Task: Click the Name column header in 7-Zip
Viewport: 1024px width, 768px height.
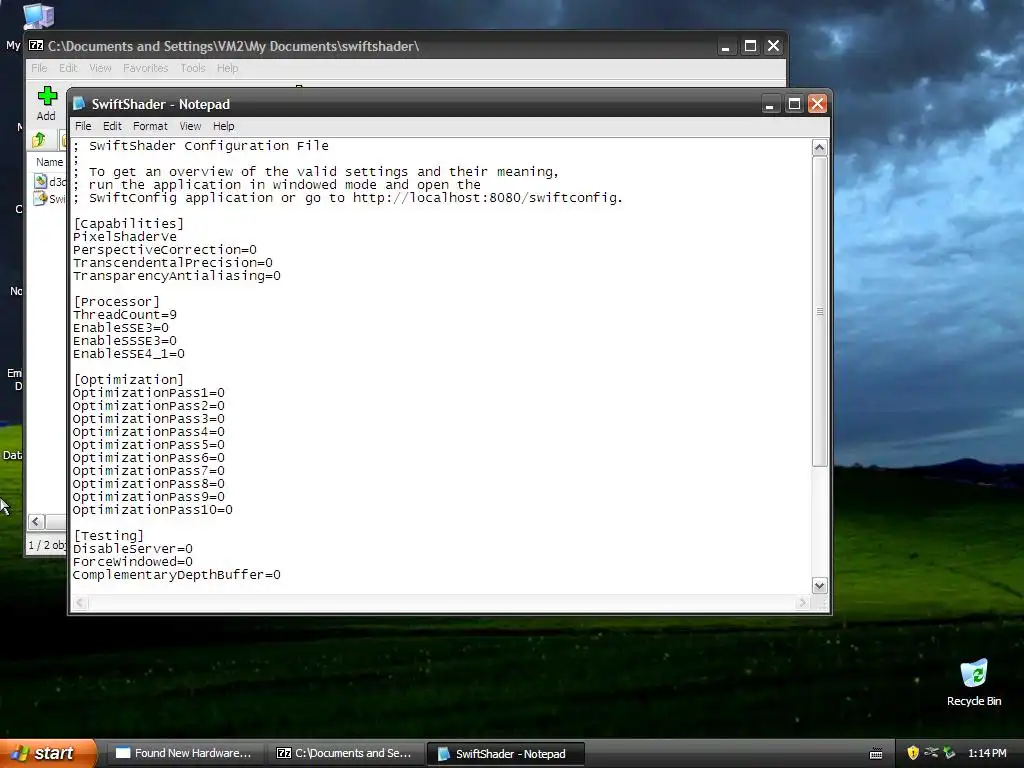Action: pyautogui.click(x=50, y=162)
